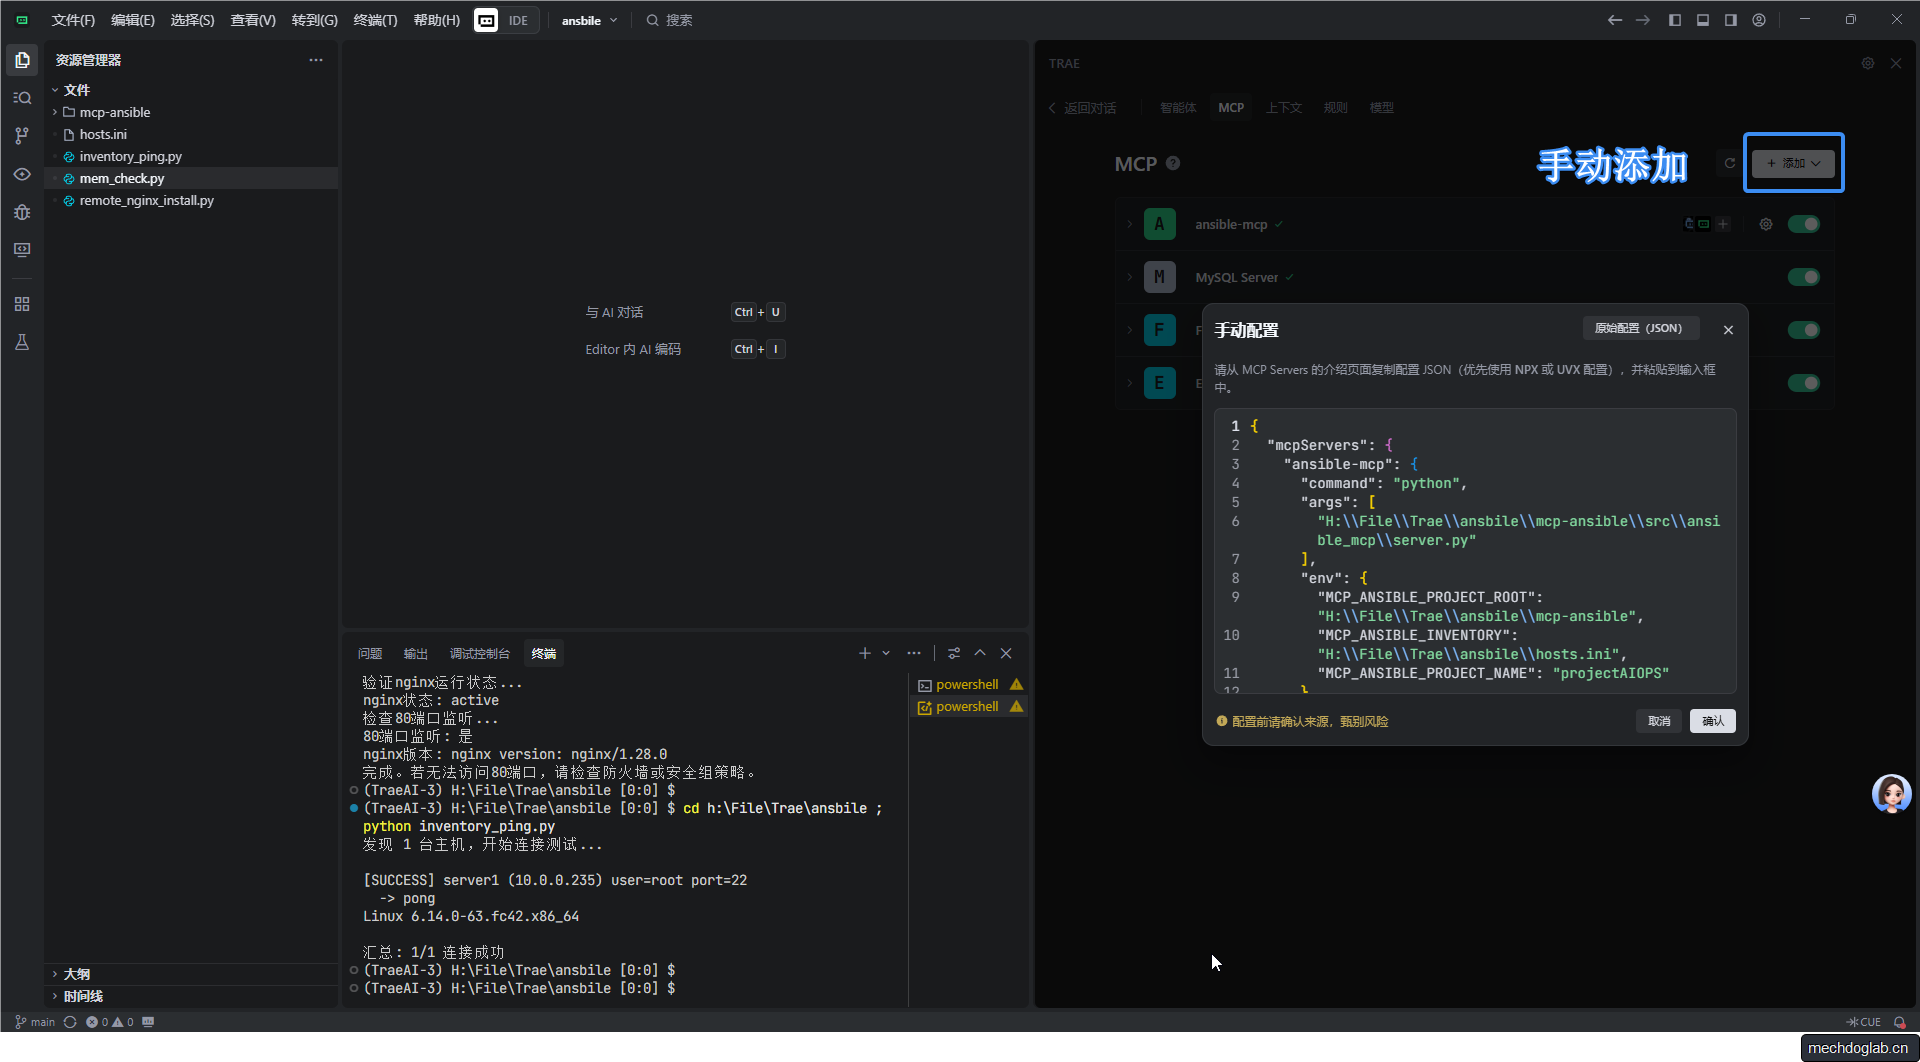Viewport: 1920px width, 1062px height.
Task: Expand the ansible-mcp server entry
Action: 1129,224
